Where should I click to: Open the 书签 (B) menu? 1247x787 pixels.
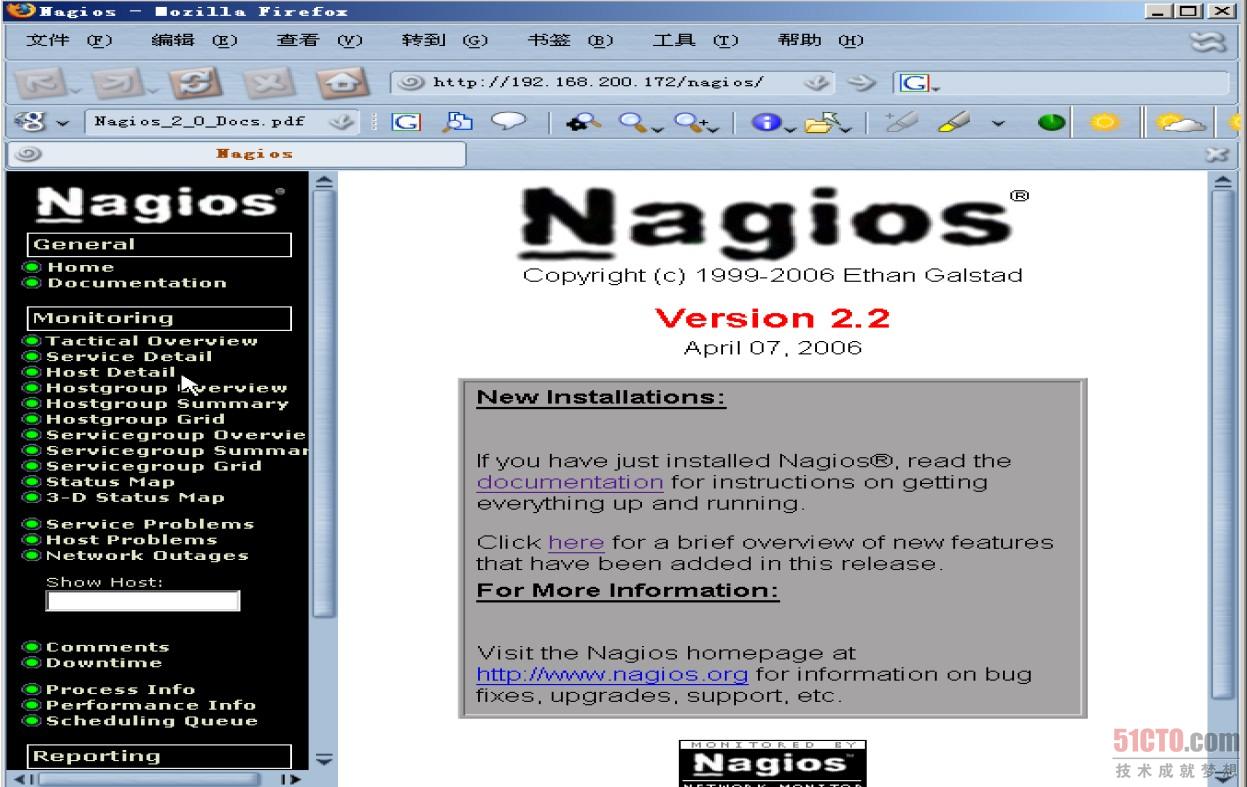[570, 41]
